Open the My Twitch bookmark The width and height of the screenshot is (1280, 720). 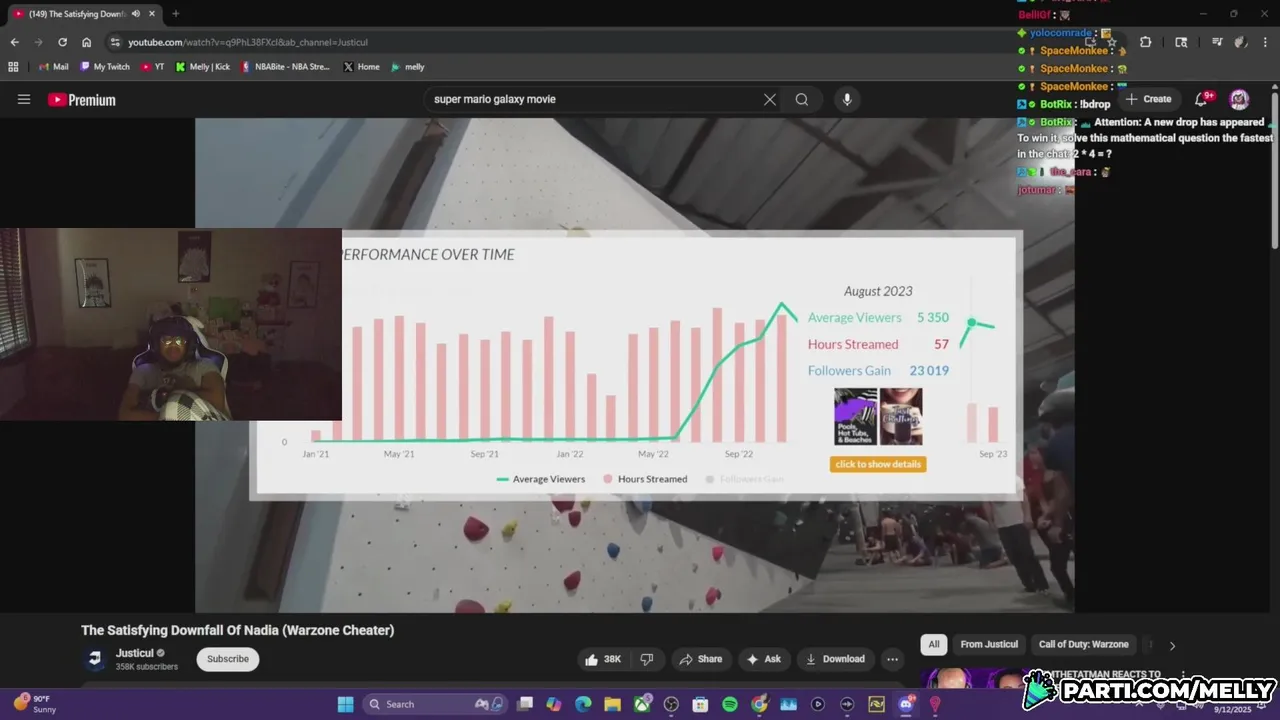click(x=105, y=67)
